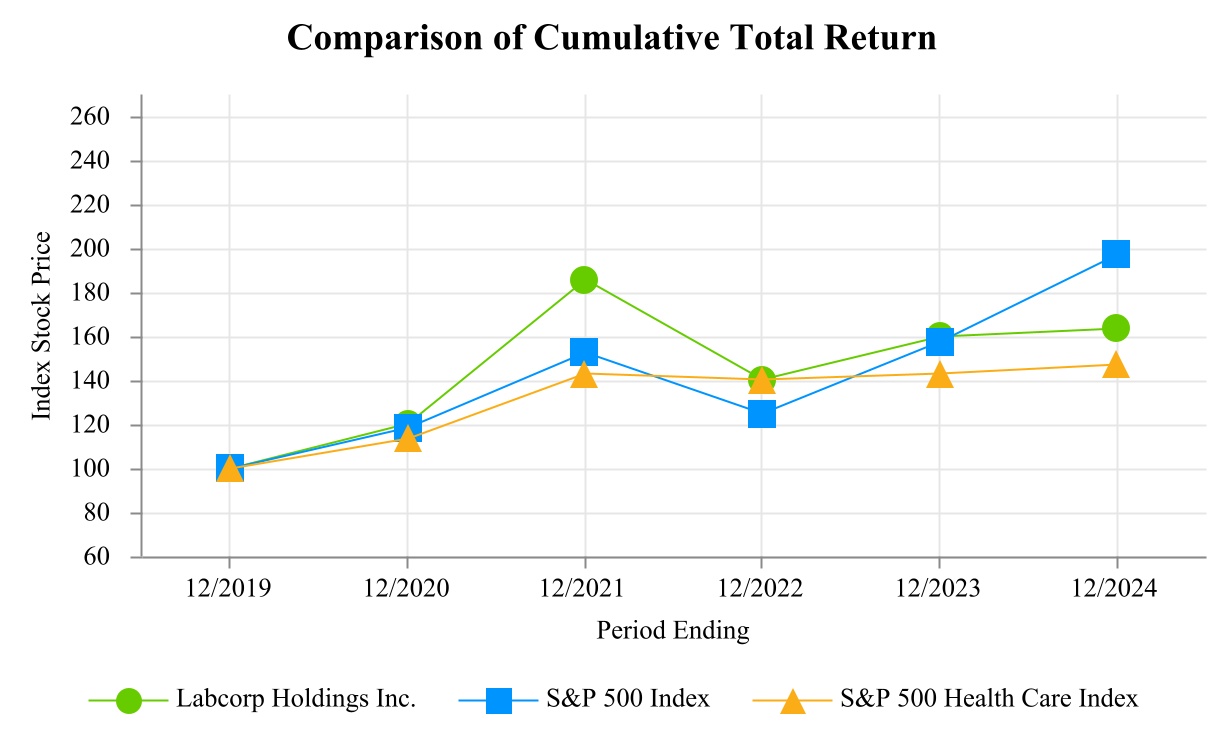Image resolution: width=1226 pixels, height=744 pixels.
Task: Select the S&P 500 blue square at 12/2021
Action: (584, 352)
